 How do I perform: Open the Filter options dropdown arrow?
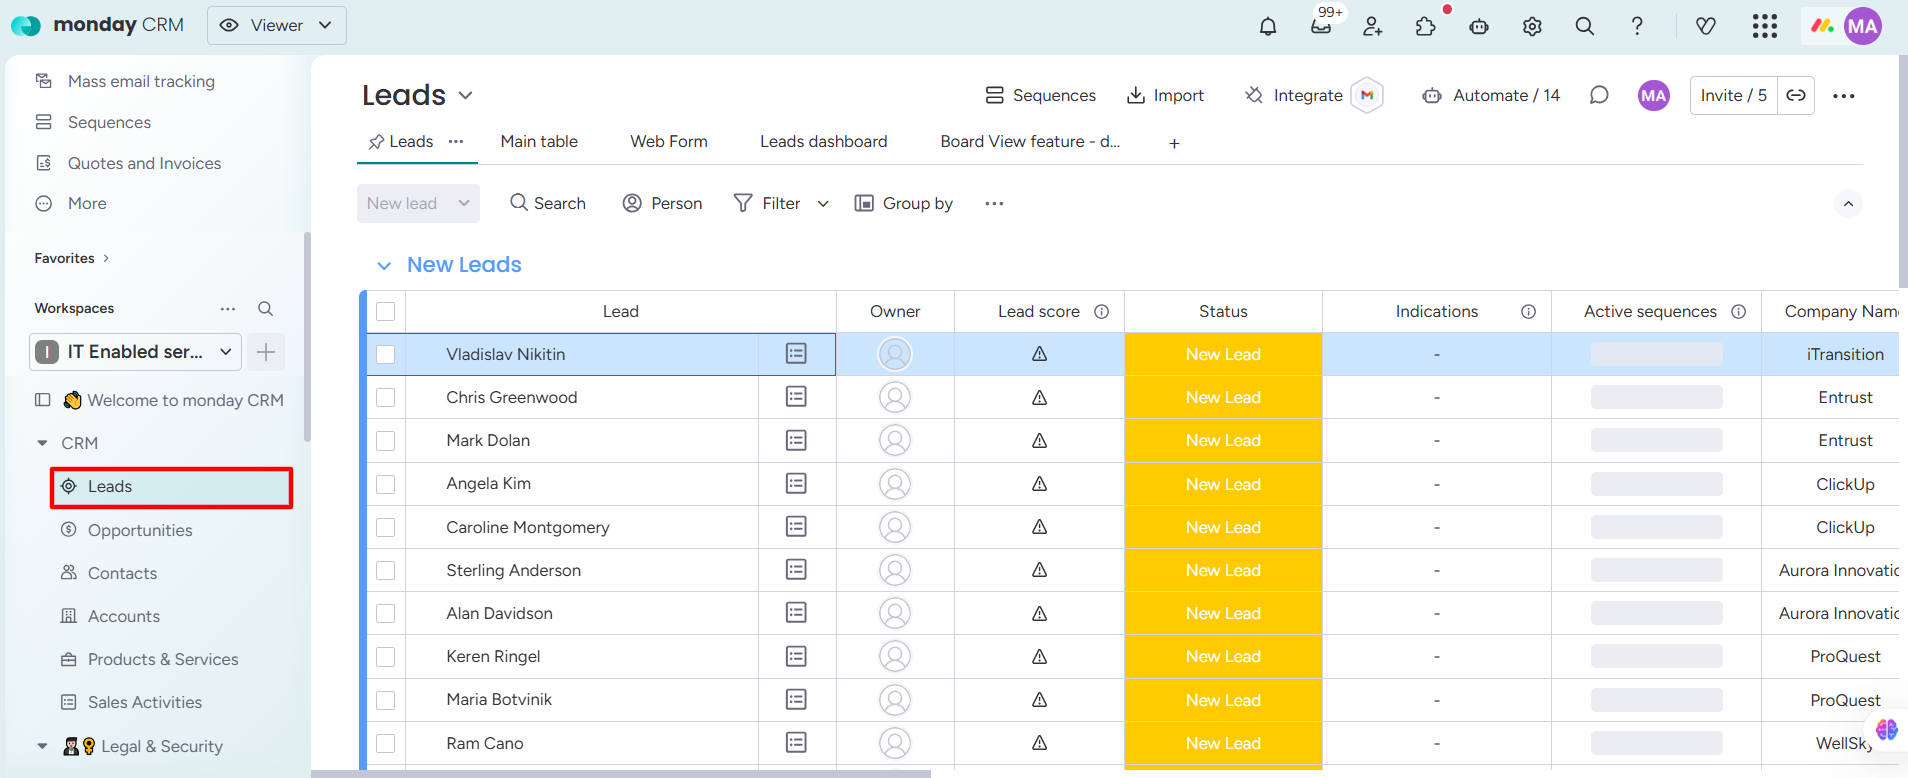[823, 204]
